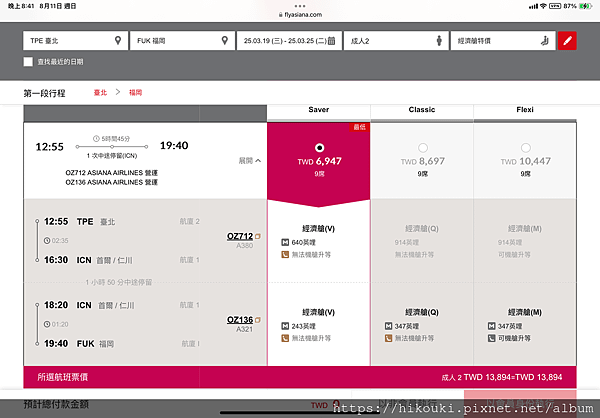Select the Saver TWD 6,947 fare radio
Screen dimensions: 600x418
tap(319, 148)
